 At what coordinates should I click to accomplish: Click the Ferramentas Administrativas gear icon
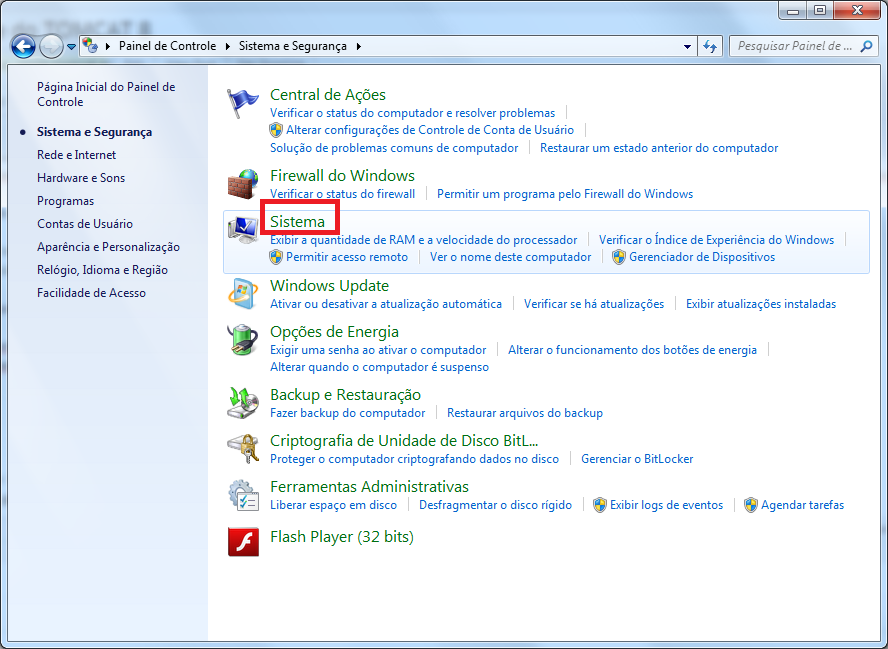[243, 495]
